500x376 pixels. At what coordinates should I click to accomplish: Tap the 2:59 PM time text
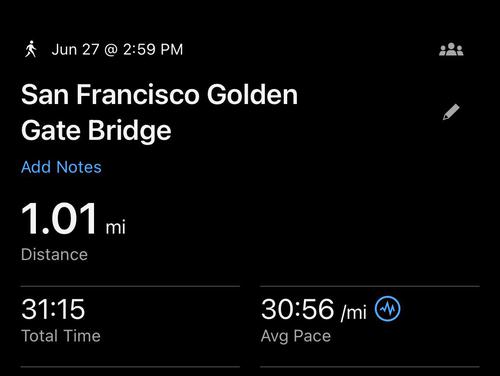pyautogui.click(x=153, y=49)
